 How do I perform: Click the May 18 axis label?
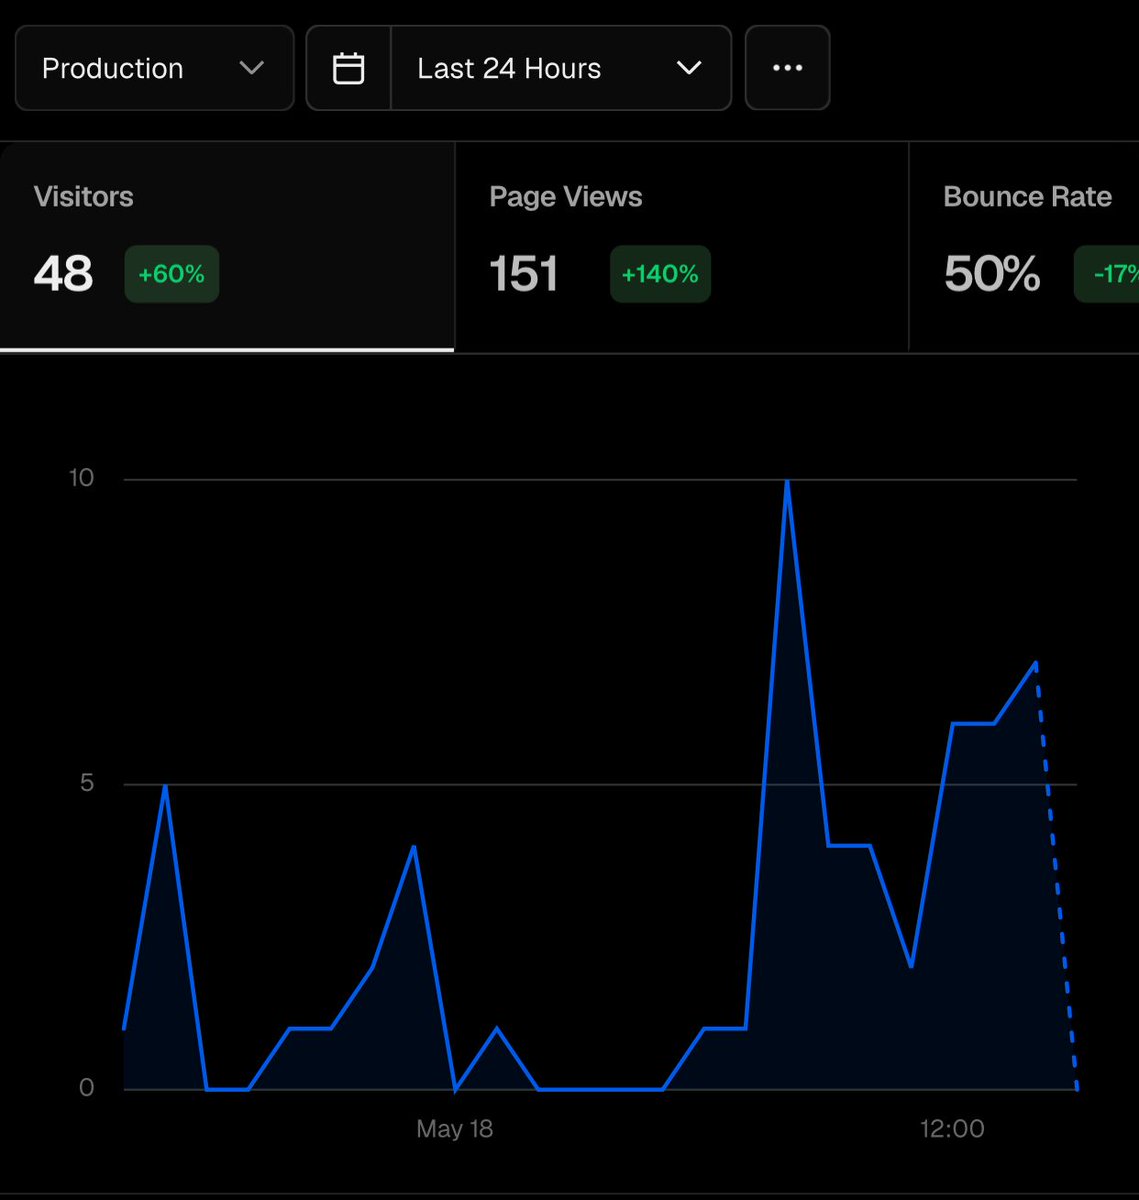pyautogui.click(x=455, y=1129)
